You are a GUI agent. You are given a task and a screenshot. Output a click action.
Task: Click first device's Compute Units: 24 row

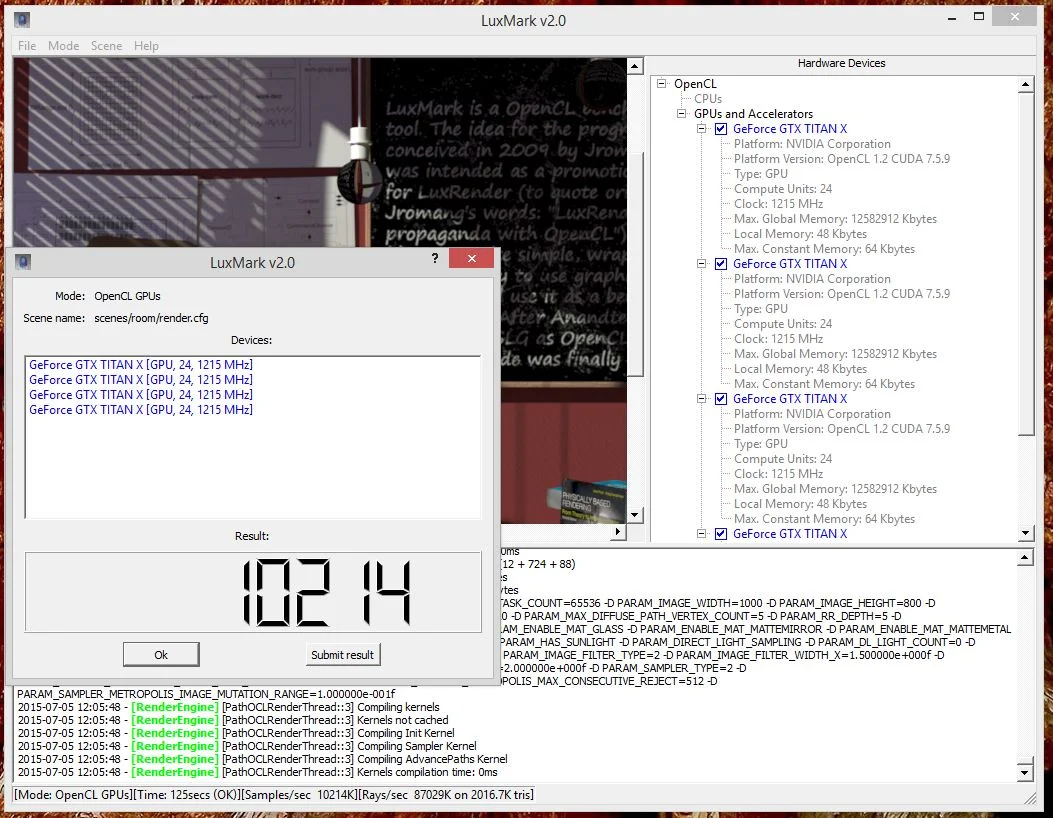[x=783, y=189]
